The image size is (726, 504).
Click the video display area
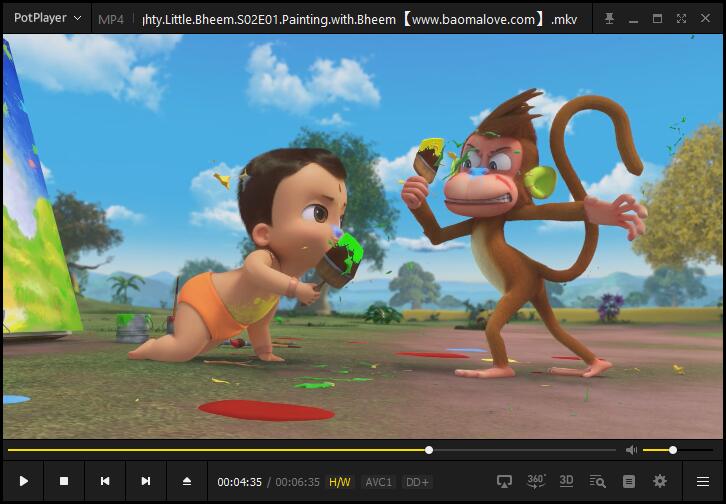[363, 236]
